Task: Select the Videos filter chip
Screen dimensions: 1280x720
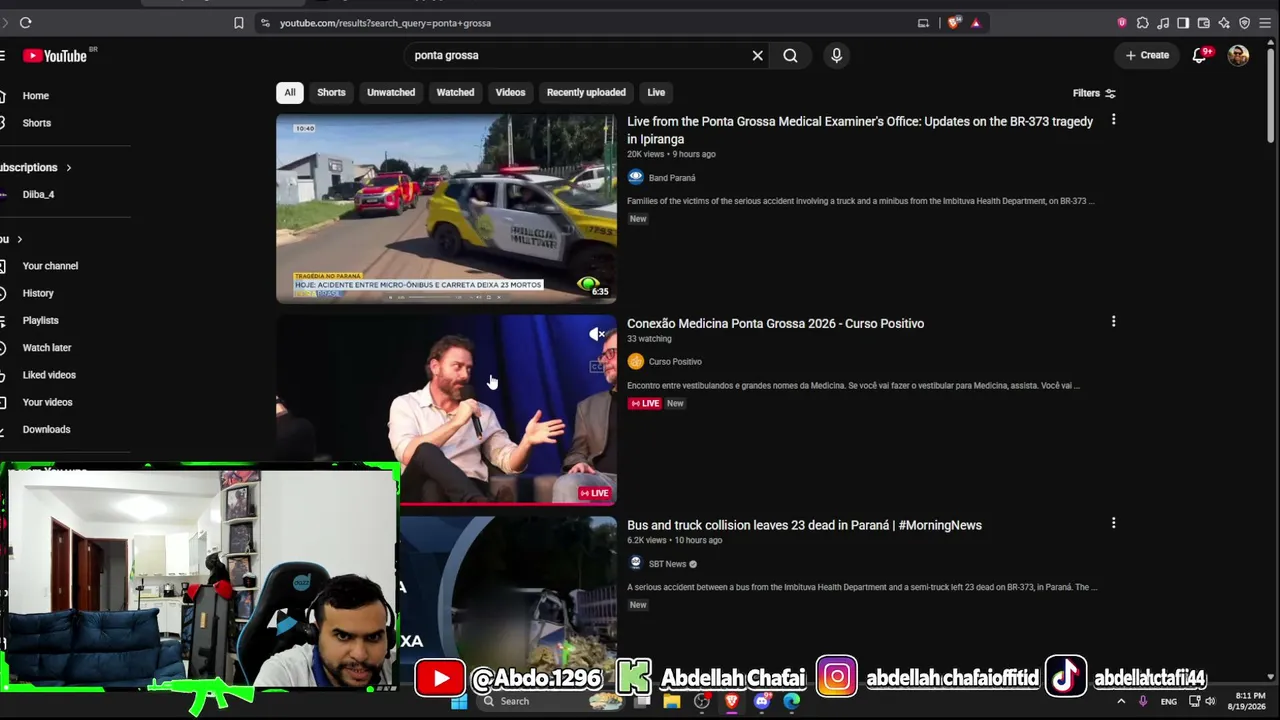Action: click(x=510, y=93)
